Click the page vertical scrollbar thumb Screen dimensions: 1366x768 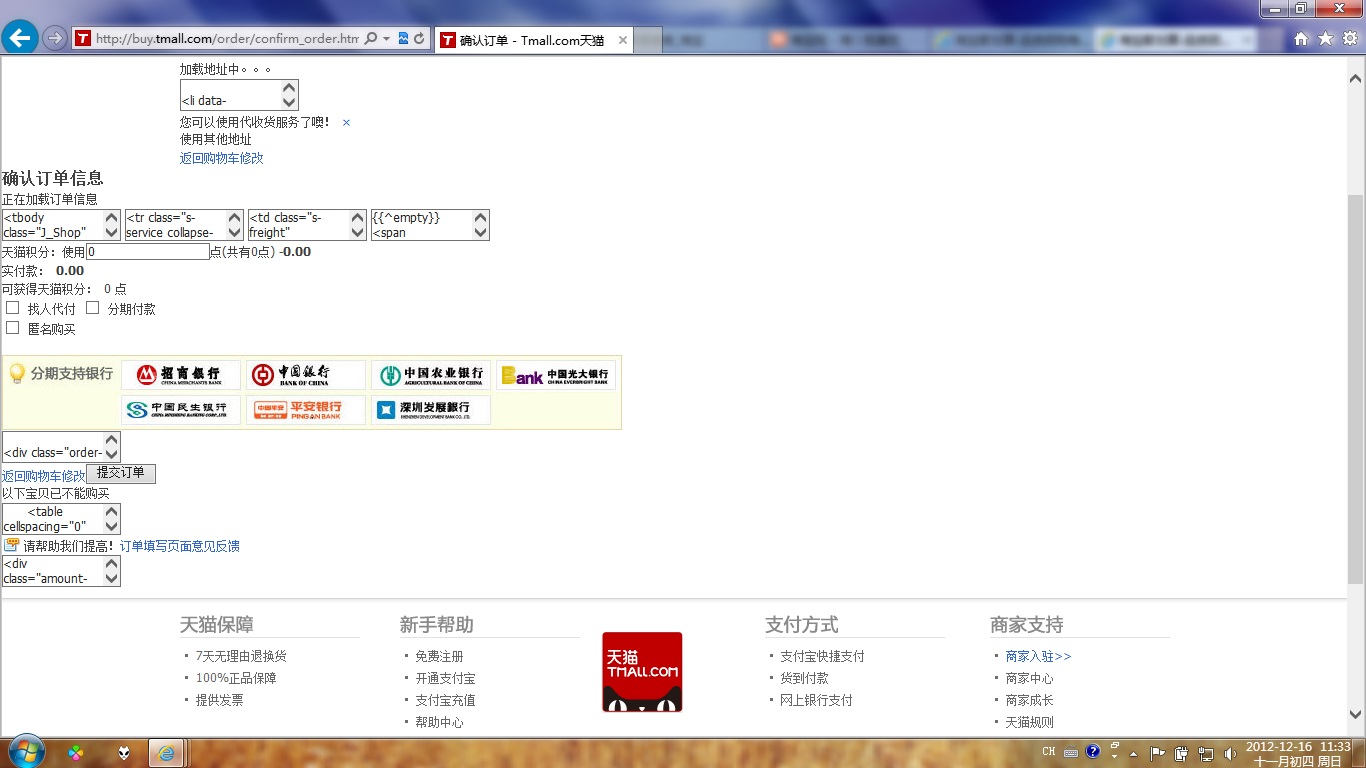coord(1356,390)
